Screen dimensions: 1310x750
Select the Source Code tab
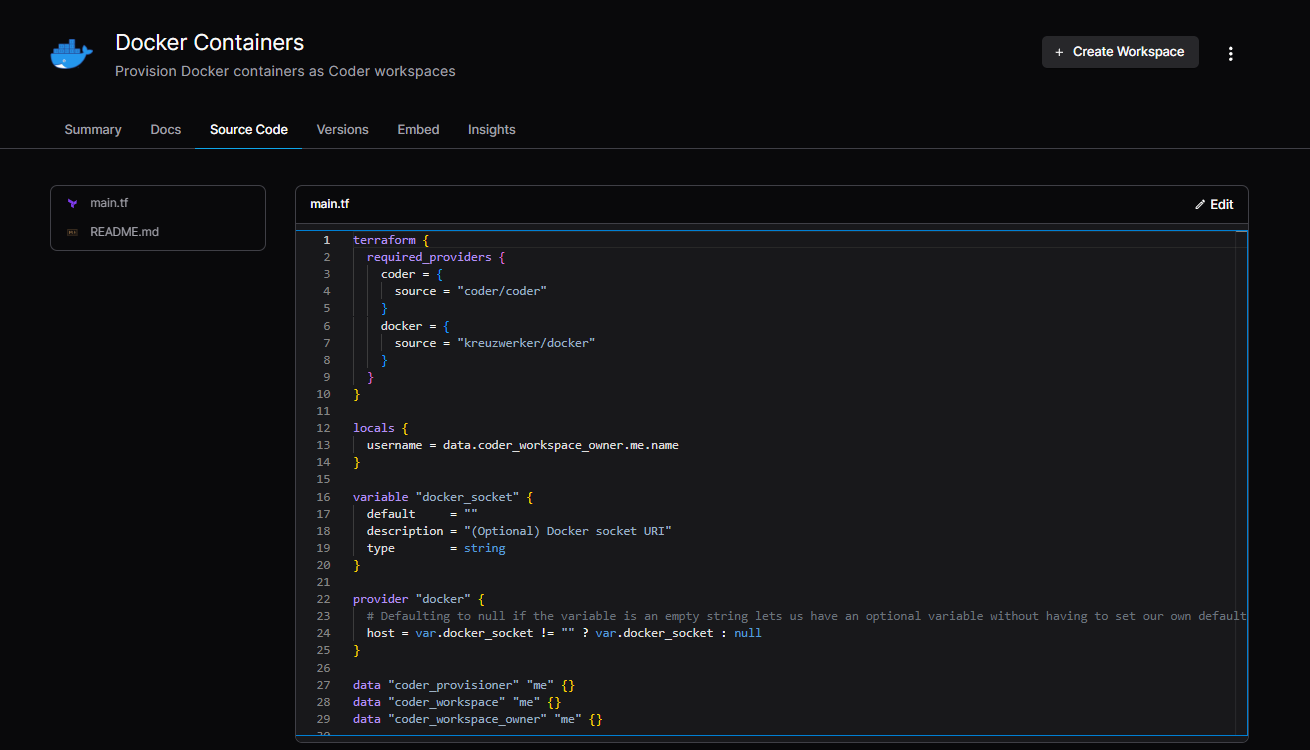[249, 130]
